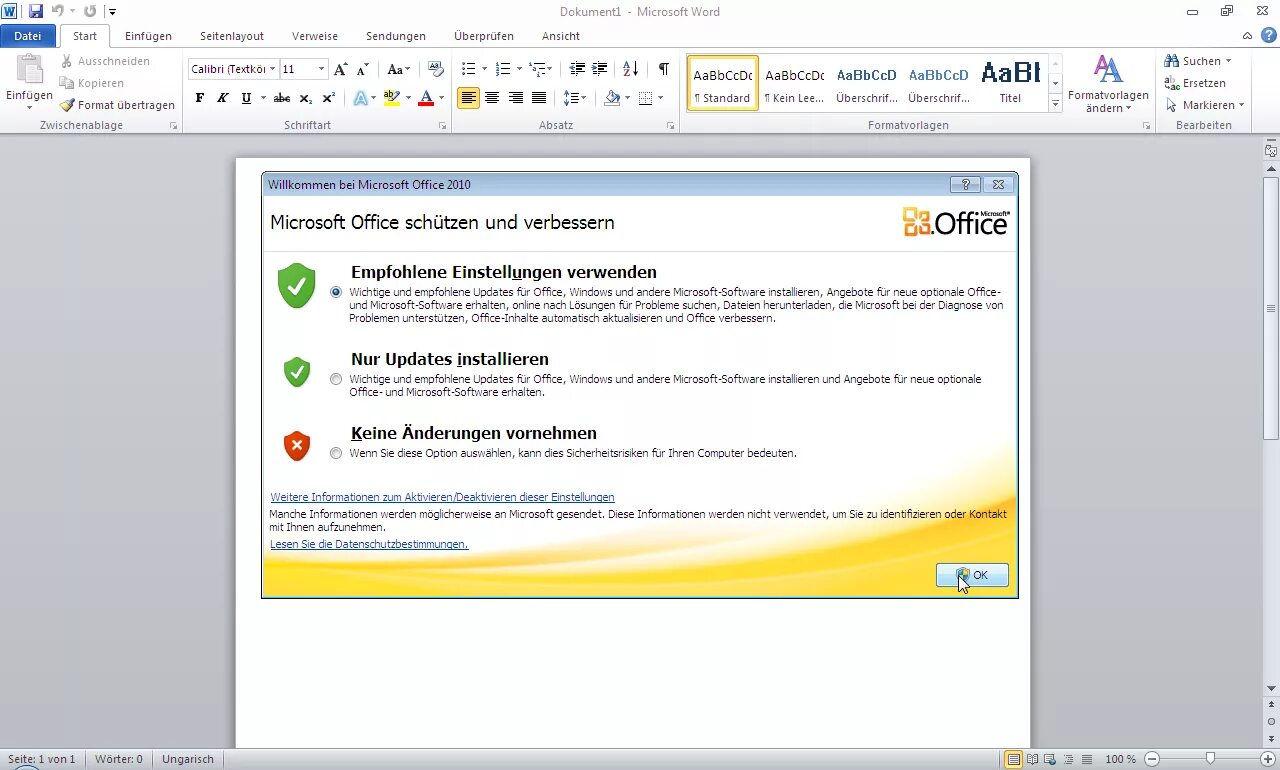Switch to web layout view
1280x770 pixels.
pyautogui.click(x=1051, y=760)
